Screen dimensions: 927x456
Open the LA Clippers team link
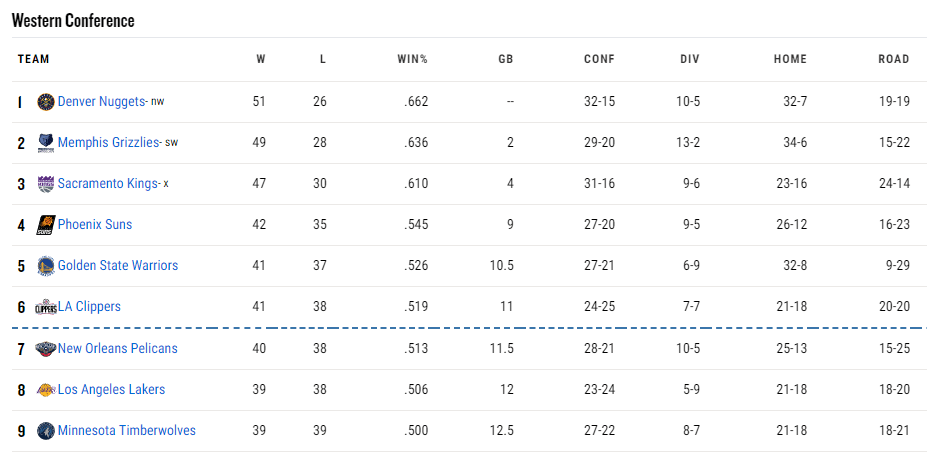pos(89,306)
